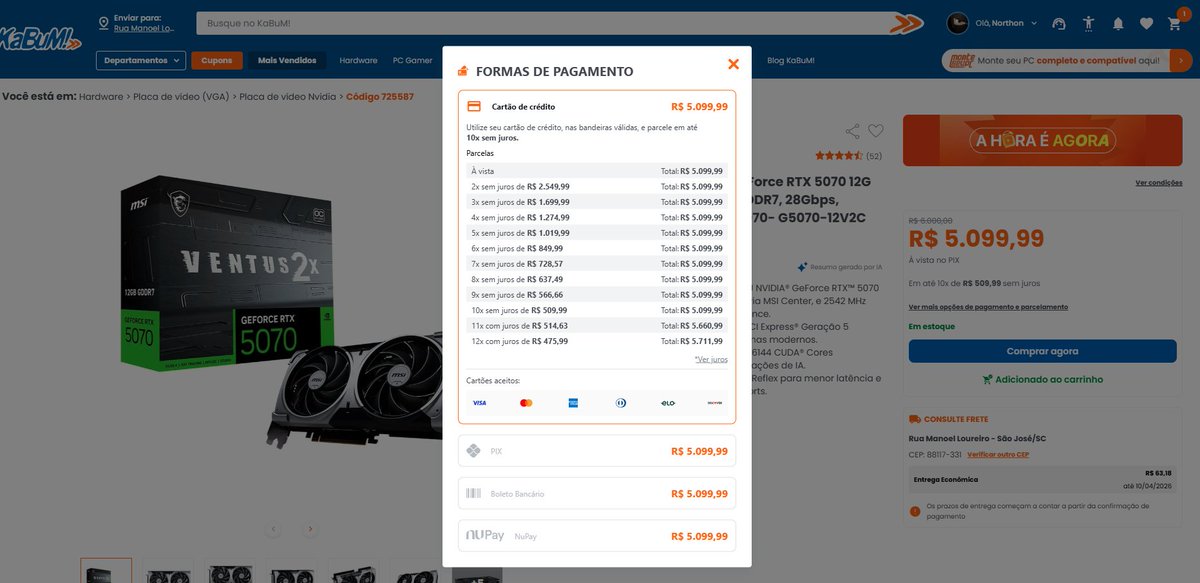This screenshot has height=583, width=1200.
Task: Expand the PIX payment option
Action: coord(597,451)
